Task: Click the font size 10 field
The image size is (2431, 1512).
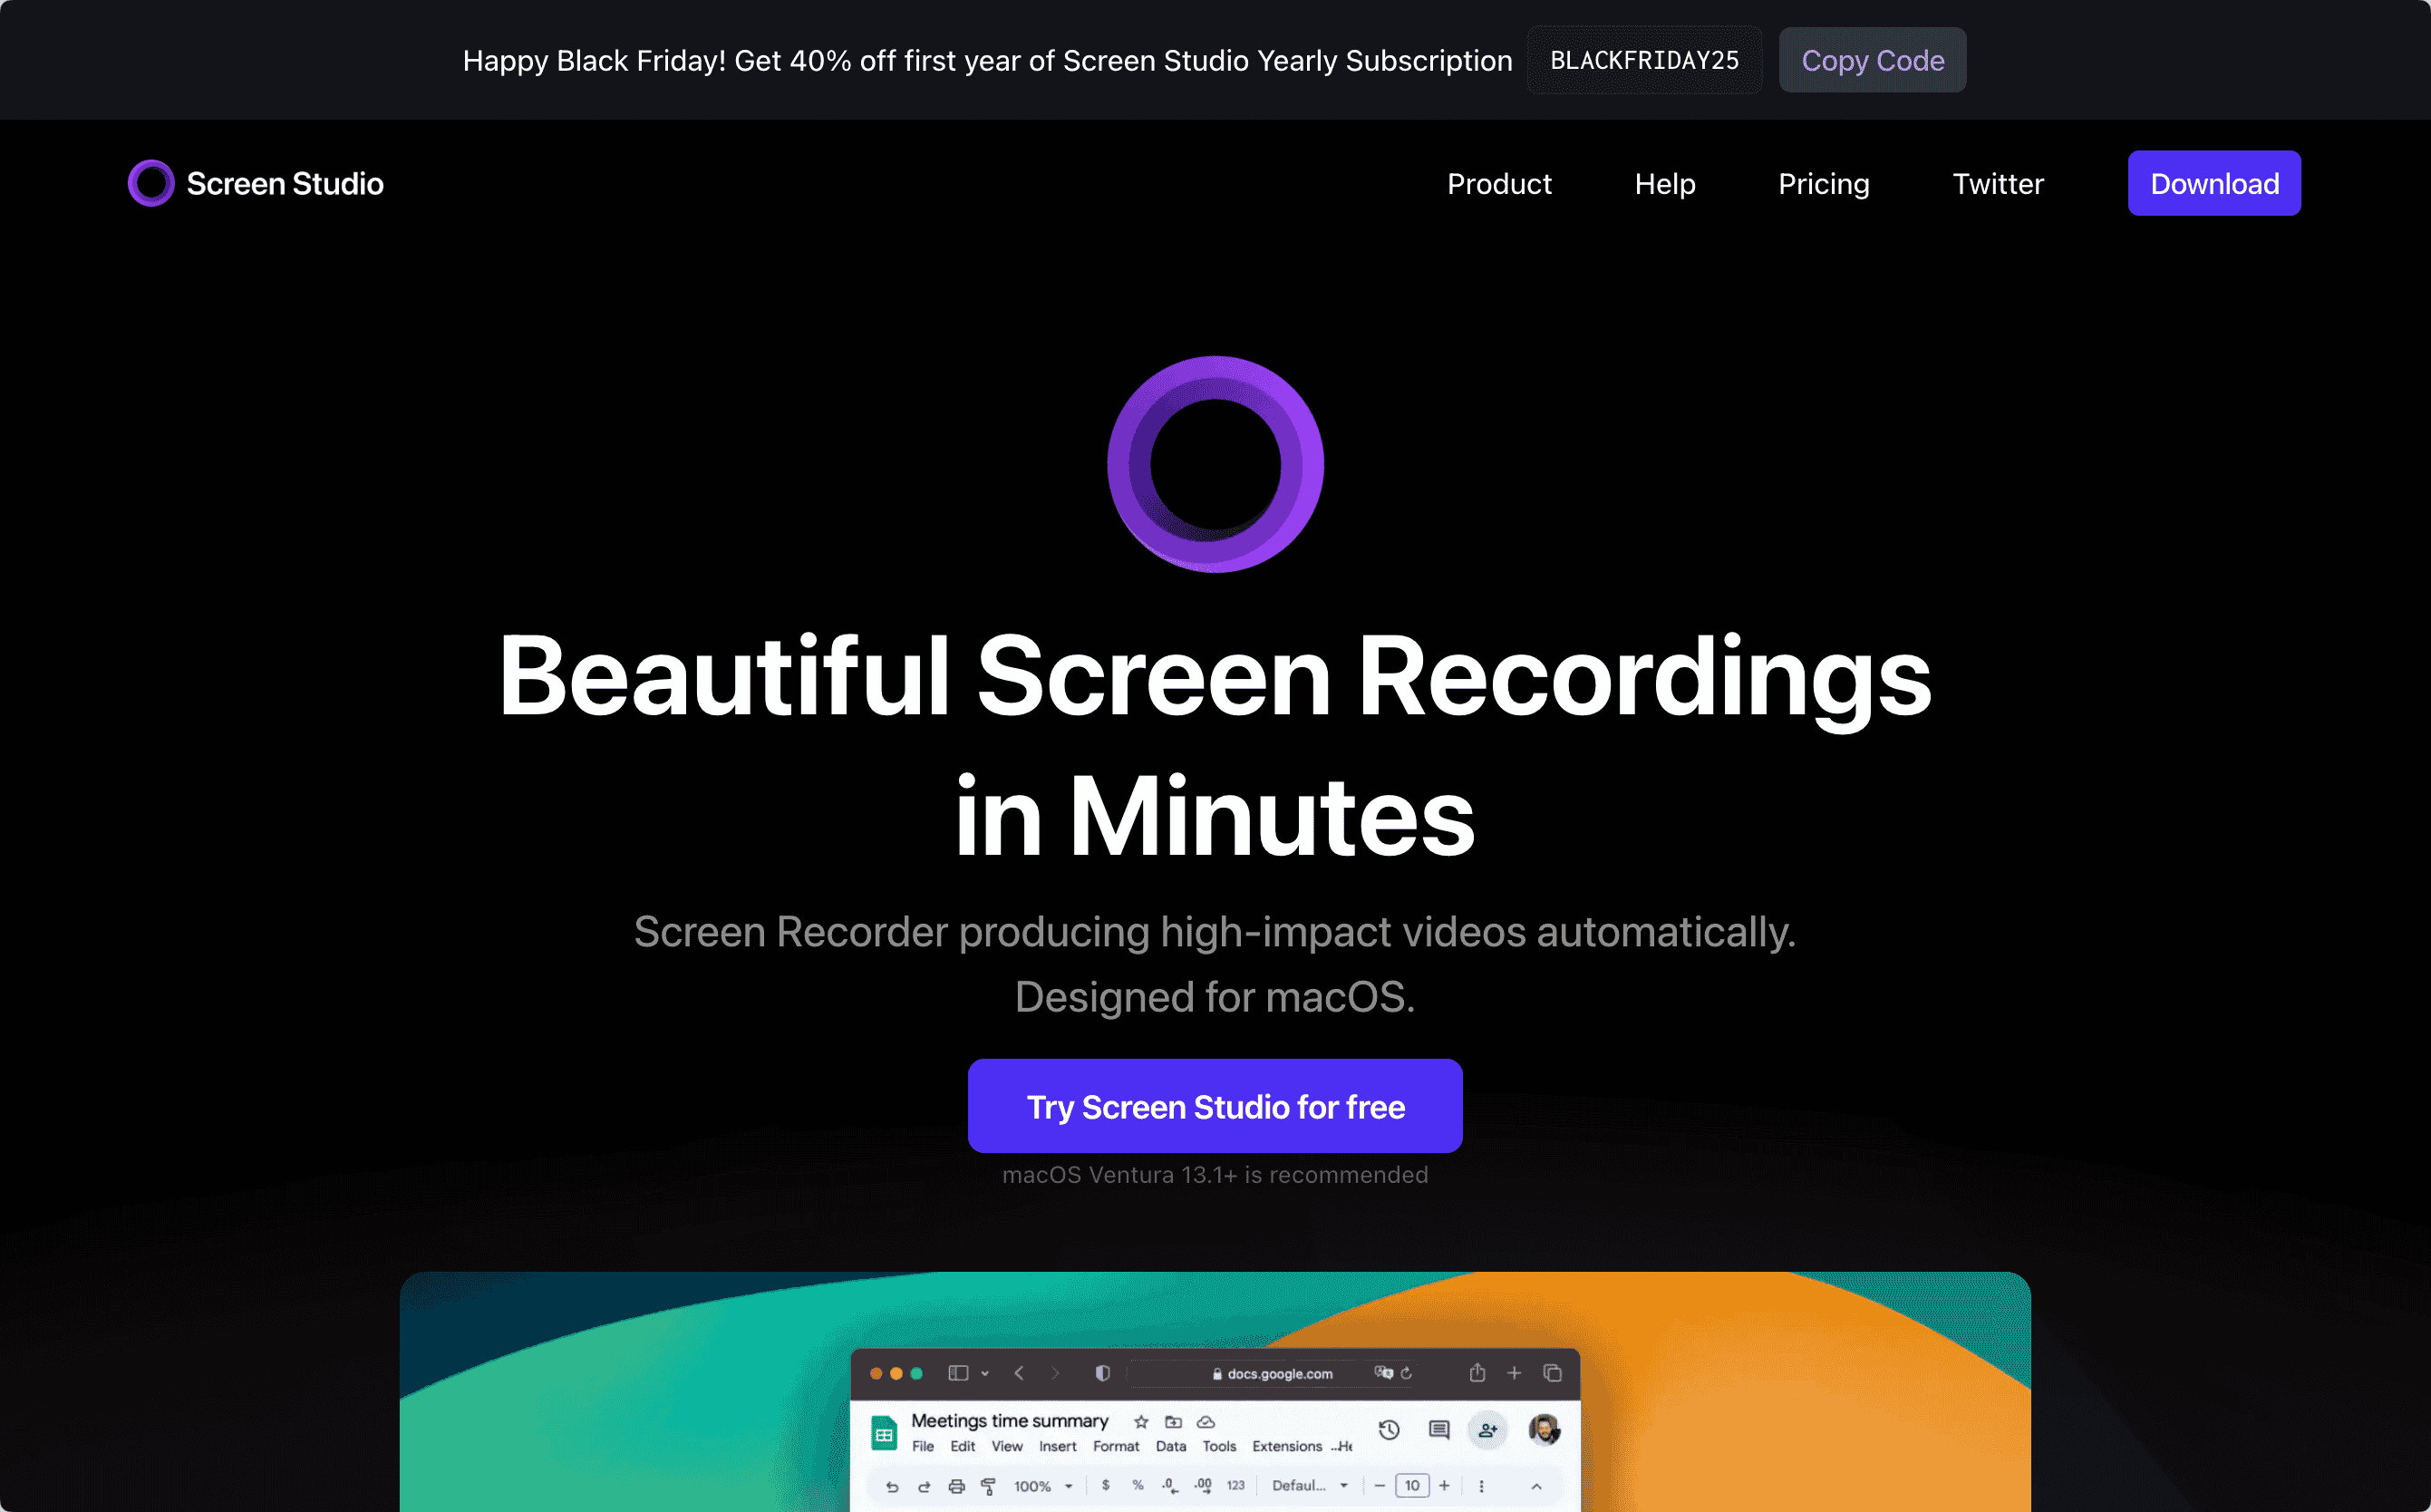Action: pos(1412,1486)
